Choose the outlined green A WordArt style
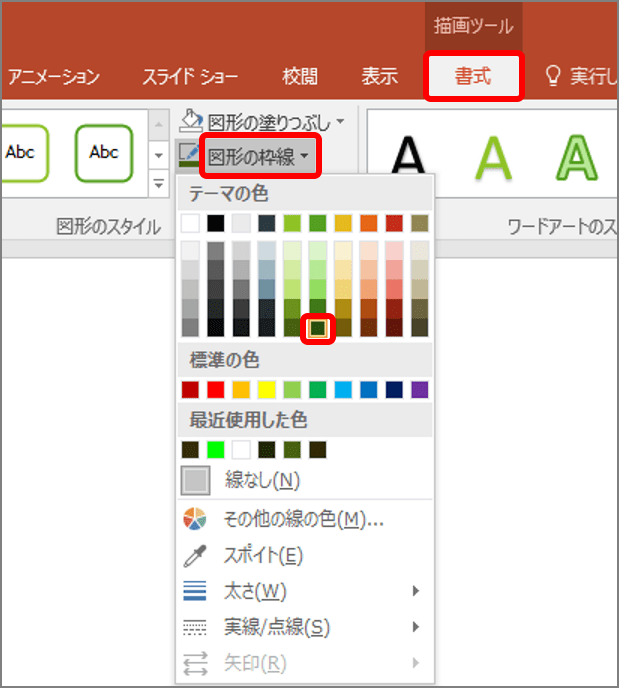619x688 pixels. (x=576, y=157)
